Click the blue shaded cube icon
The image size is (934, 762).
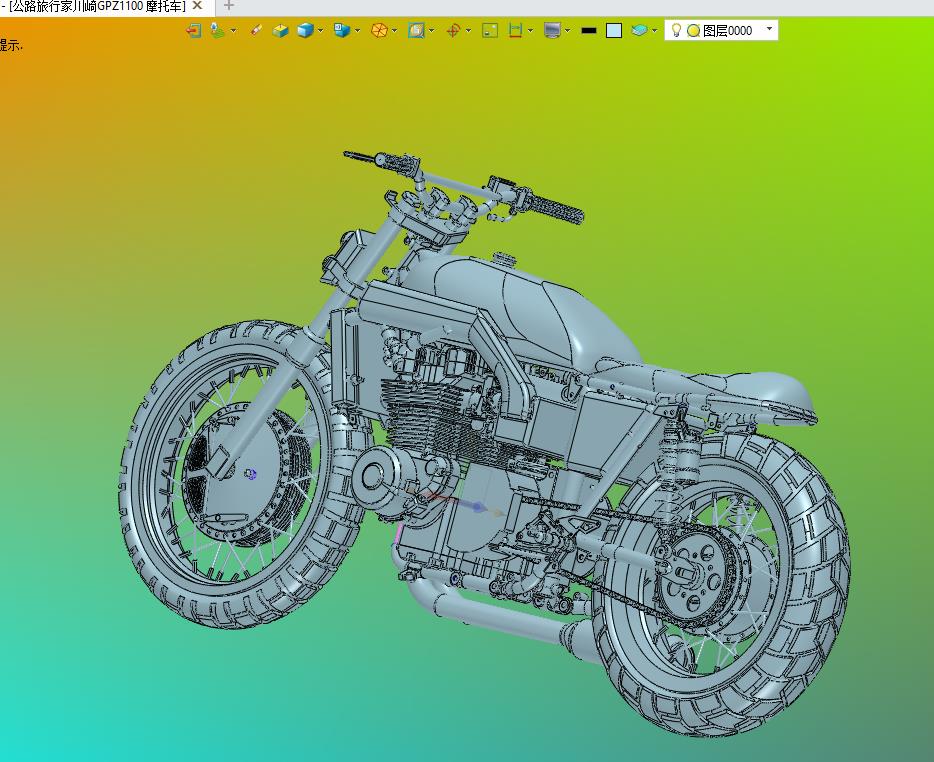306,30
